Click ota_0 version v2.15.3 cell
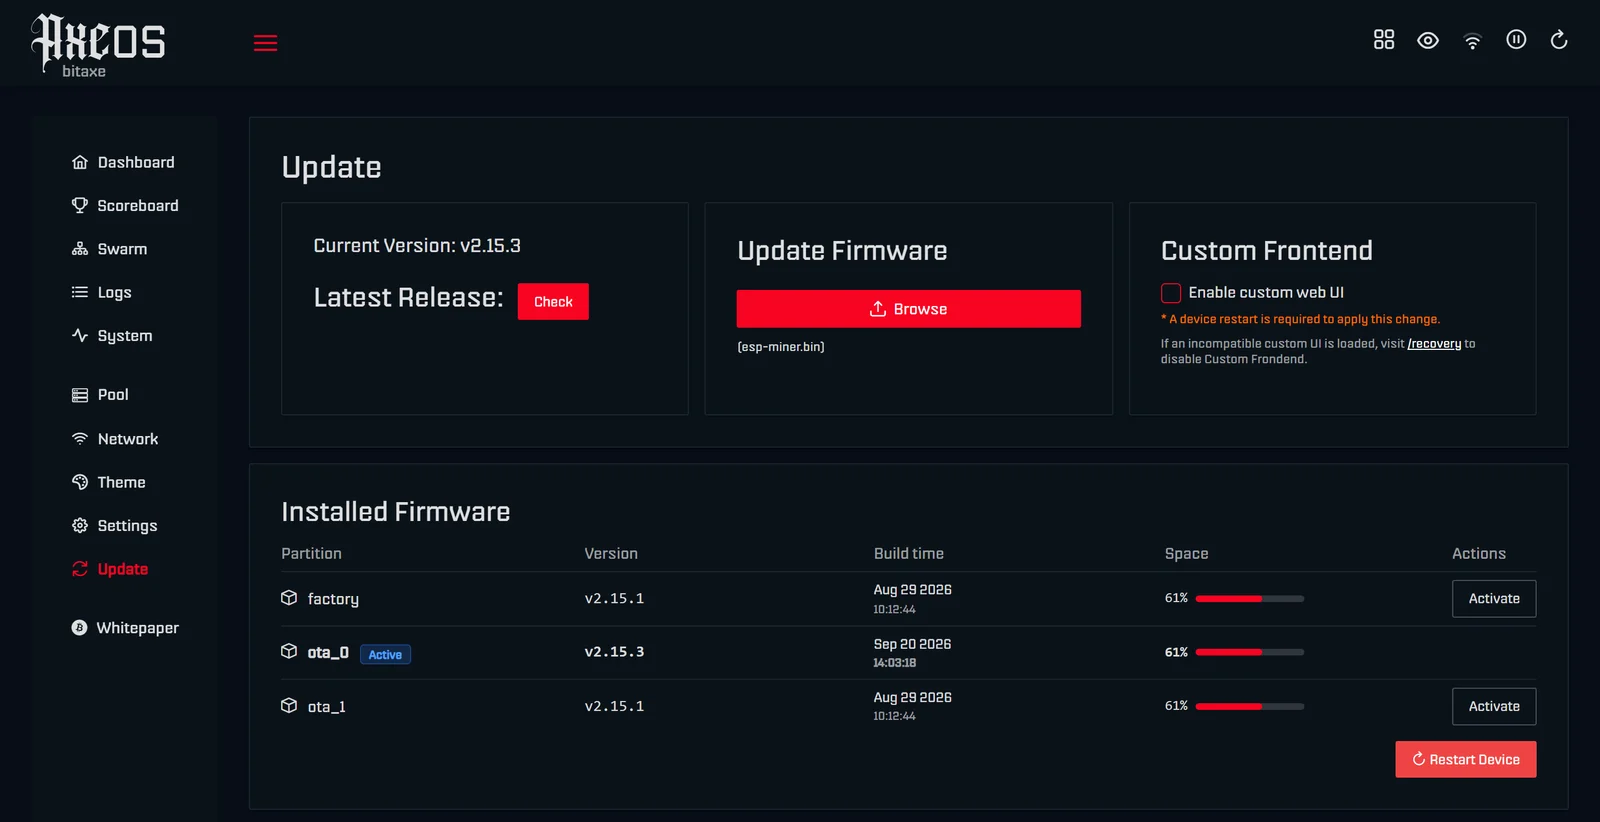Screen dimensions: 1600x822 tap(614, 652)
